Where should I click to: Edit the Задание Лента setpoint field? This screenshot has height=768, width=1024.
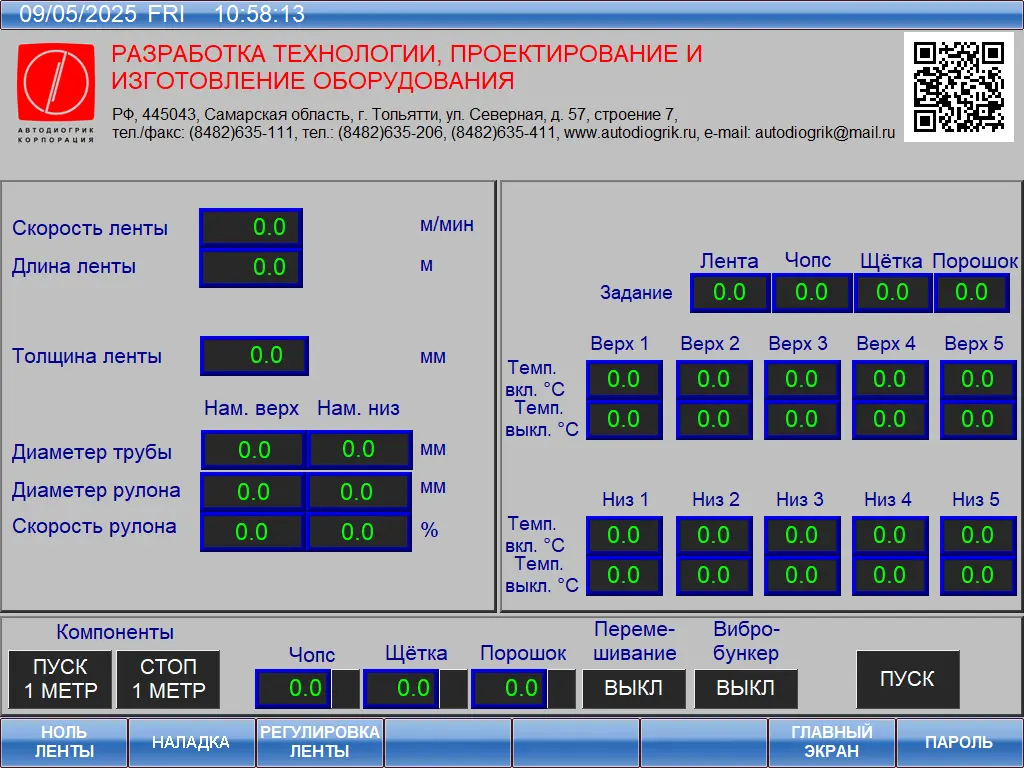(x=730, y=293)
